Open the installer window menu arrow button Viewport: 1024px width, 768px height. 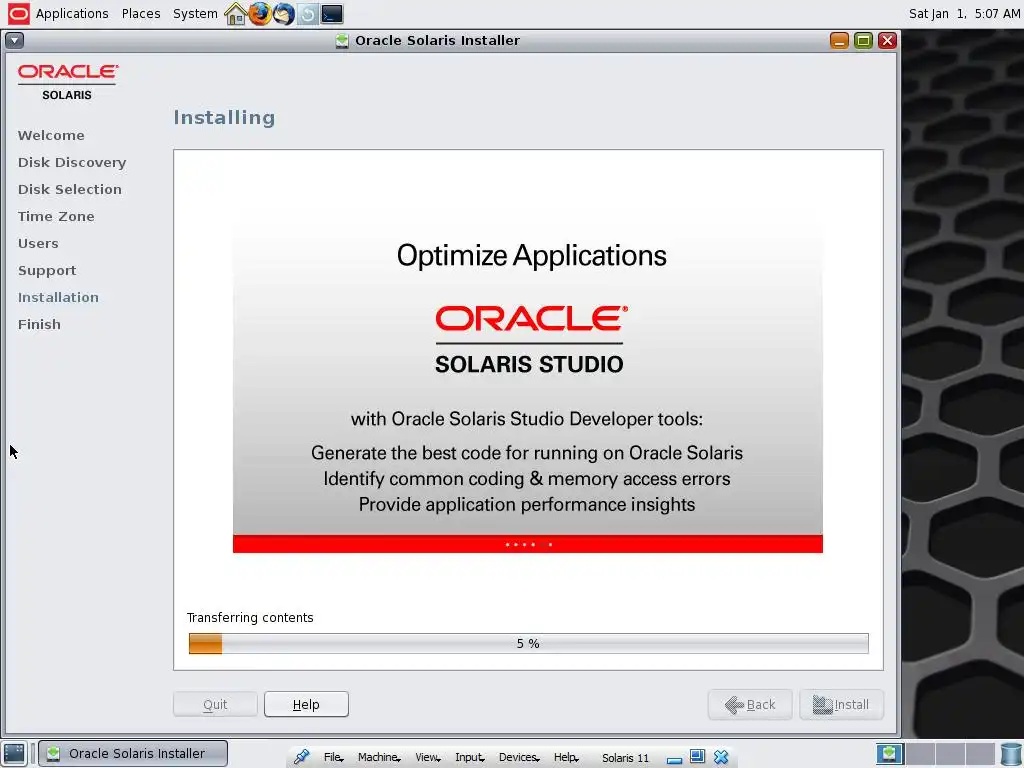(14, 40)
